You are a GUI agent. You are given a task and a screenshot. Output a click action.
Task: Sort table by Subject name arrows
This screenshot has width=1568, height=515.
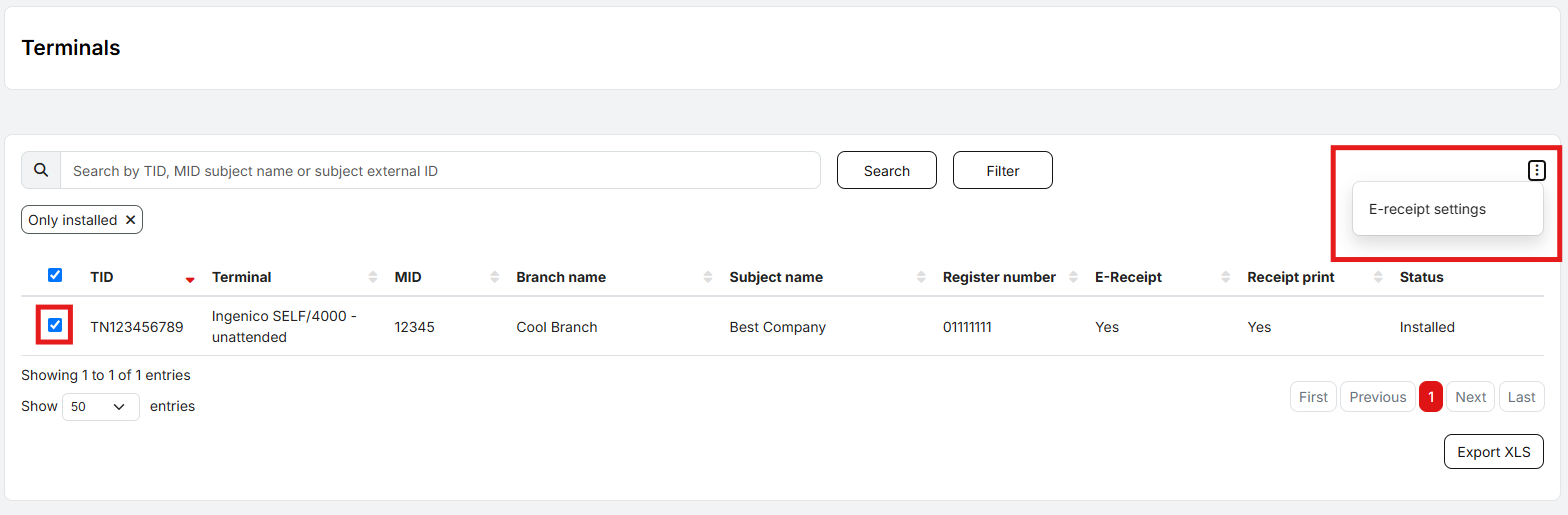tap(922, 277)
